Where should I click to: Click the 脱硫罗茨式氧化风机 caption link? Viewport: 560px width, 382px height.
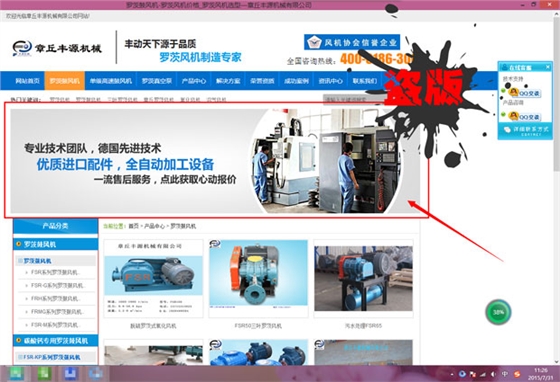coord(153,326)
